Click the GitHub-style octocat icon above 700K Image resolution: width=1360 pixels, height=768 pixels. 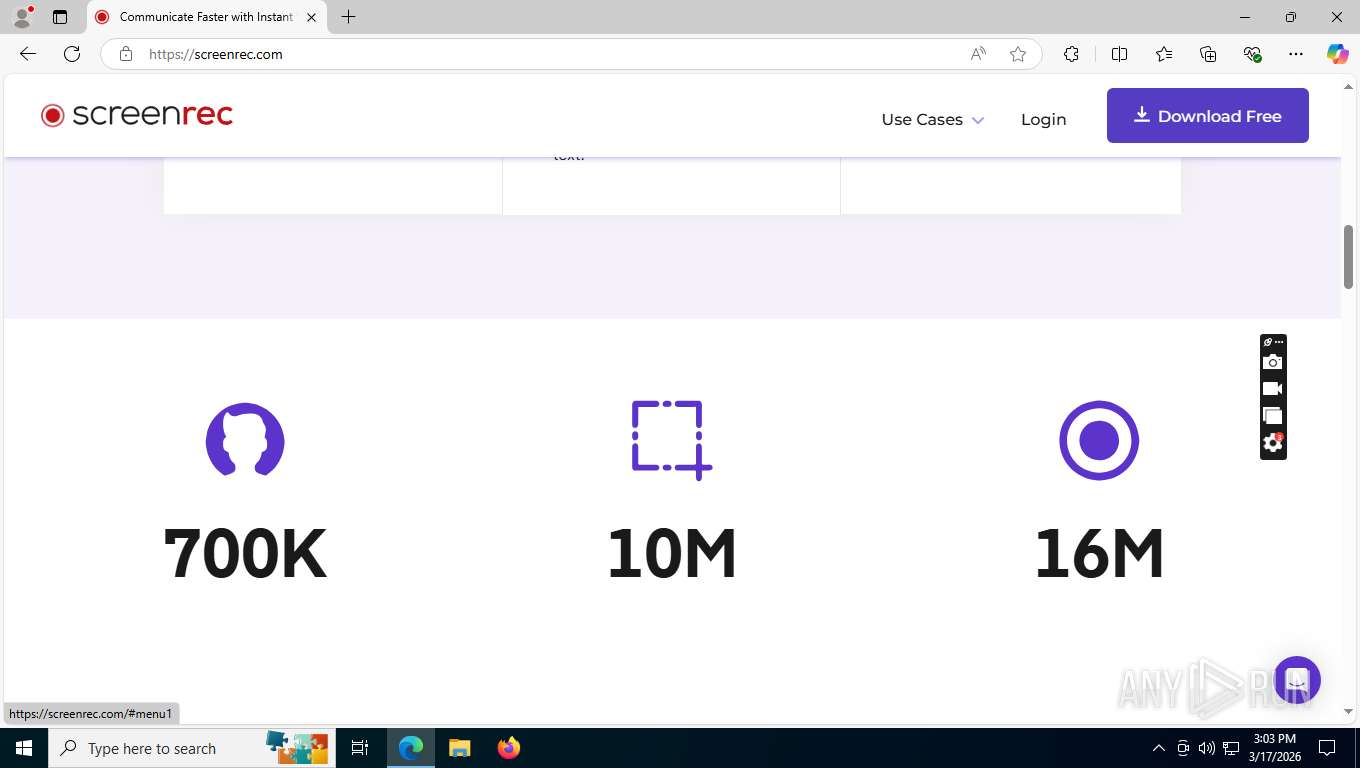point(245,440)
